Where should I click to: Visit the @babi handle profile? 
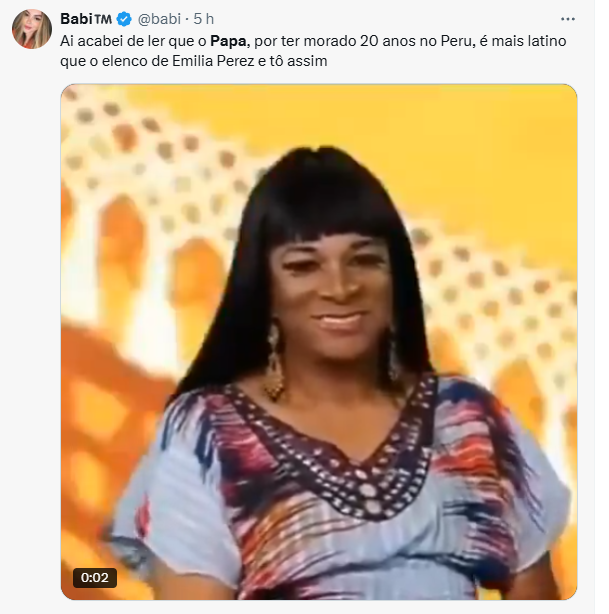(159, 19)
